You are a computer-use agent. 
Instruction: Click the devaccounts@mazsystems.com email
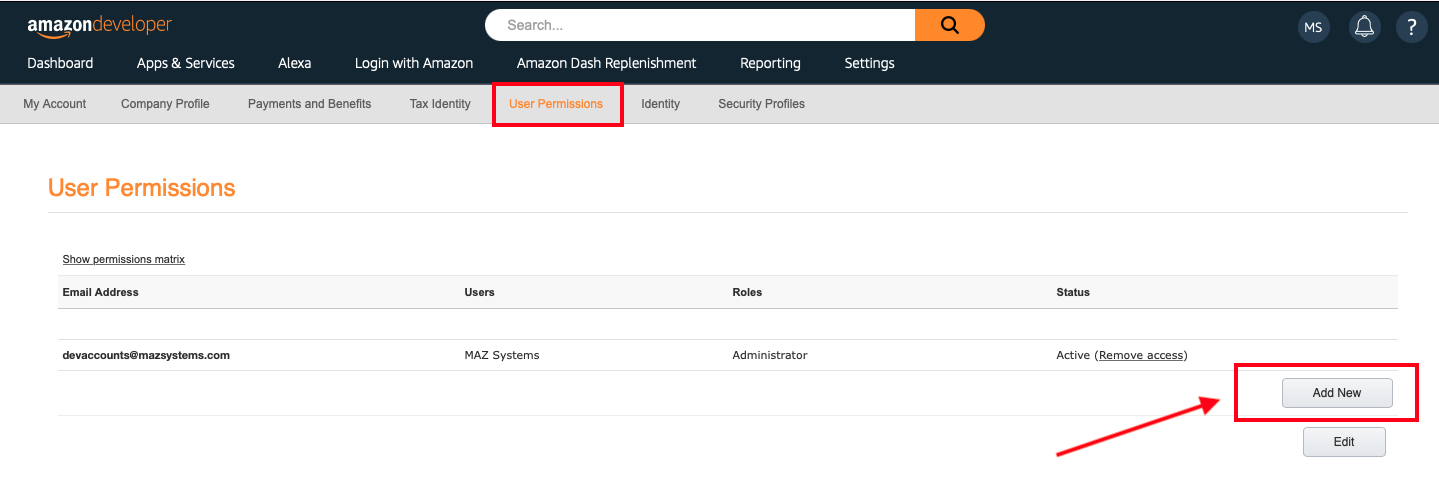click(146, 355)
